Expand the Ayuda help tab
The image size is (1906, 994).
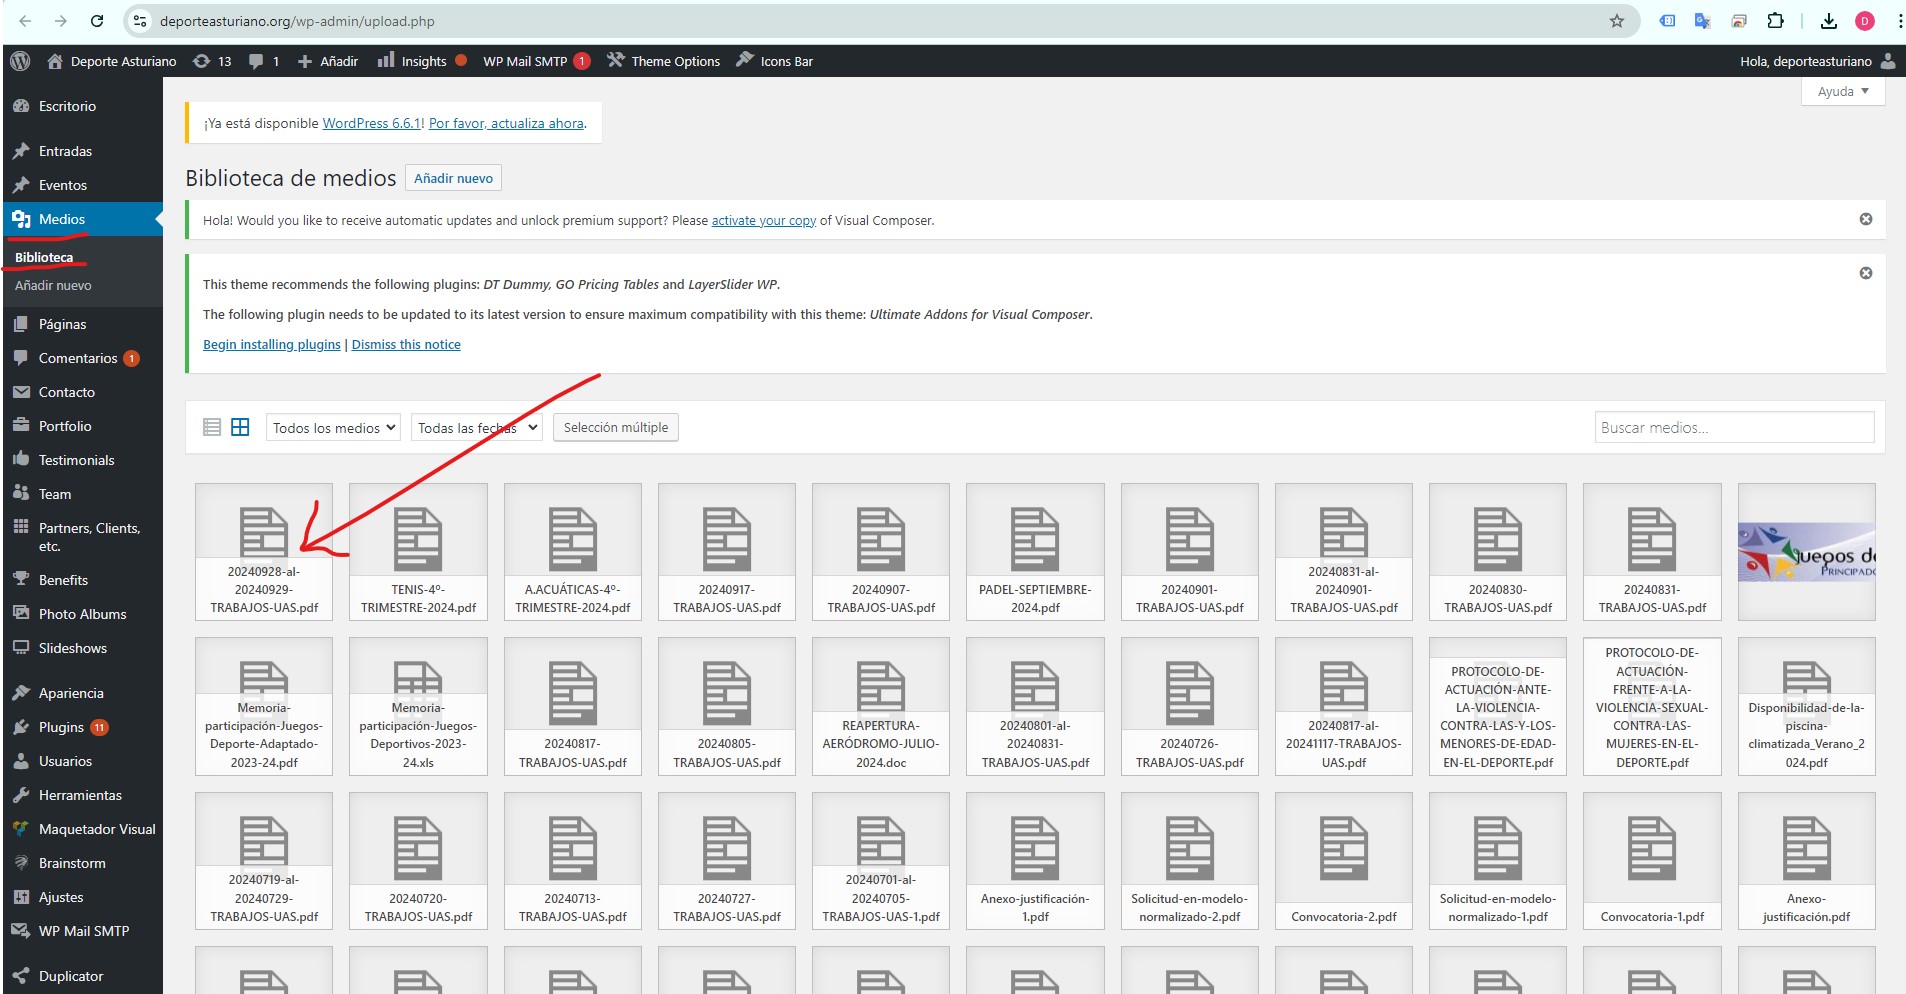point(1843,91)
